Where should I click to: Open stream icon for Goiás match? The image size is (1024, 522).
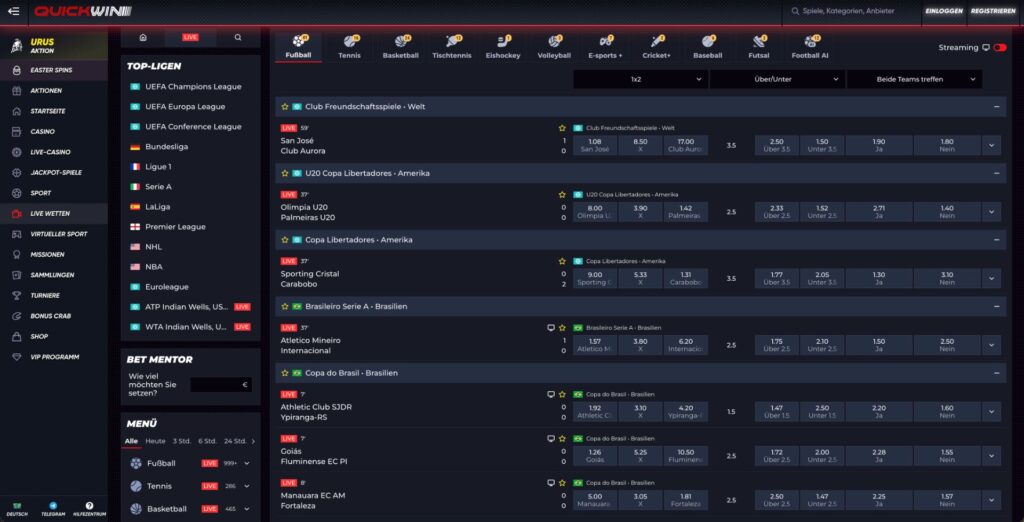click(551, 438)
